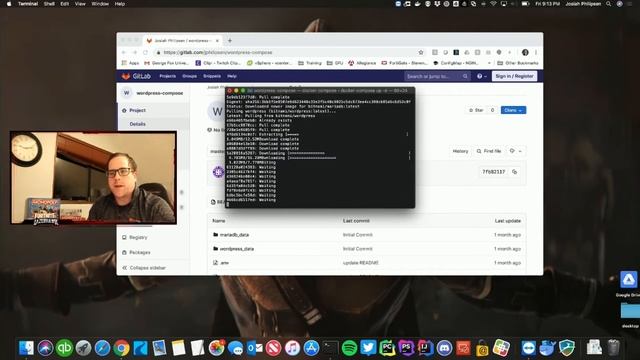The image size is (640, 360).
Task: Select the Josiah Philipsen wordpress tab
Action: pyautogui.click(x=183, y=40)
